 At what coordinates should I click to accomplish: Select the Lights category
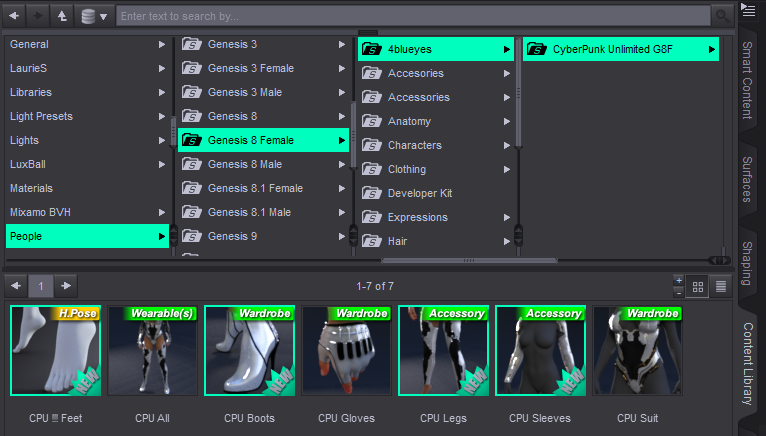tap(87, 140)
